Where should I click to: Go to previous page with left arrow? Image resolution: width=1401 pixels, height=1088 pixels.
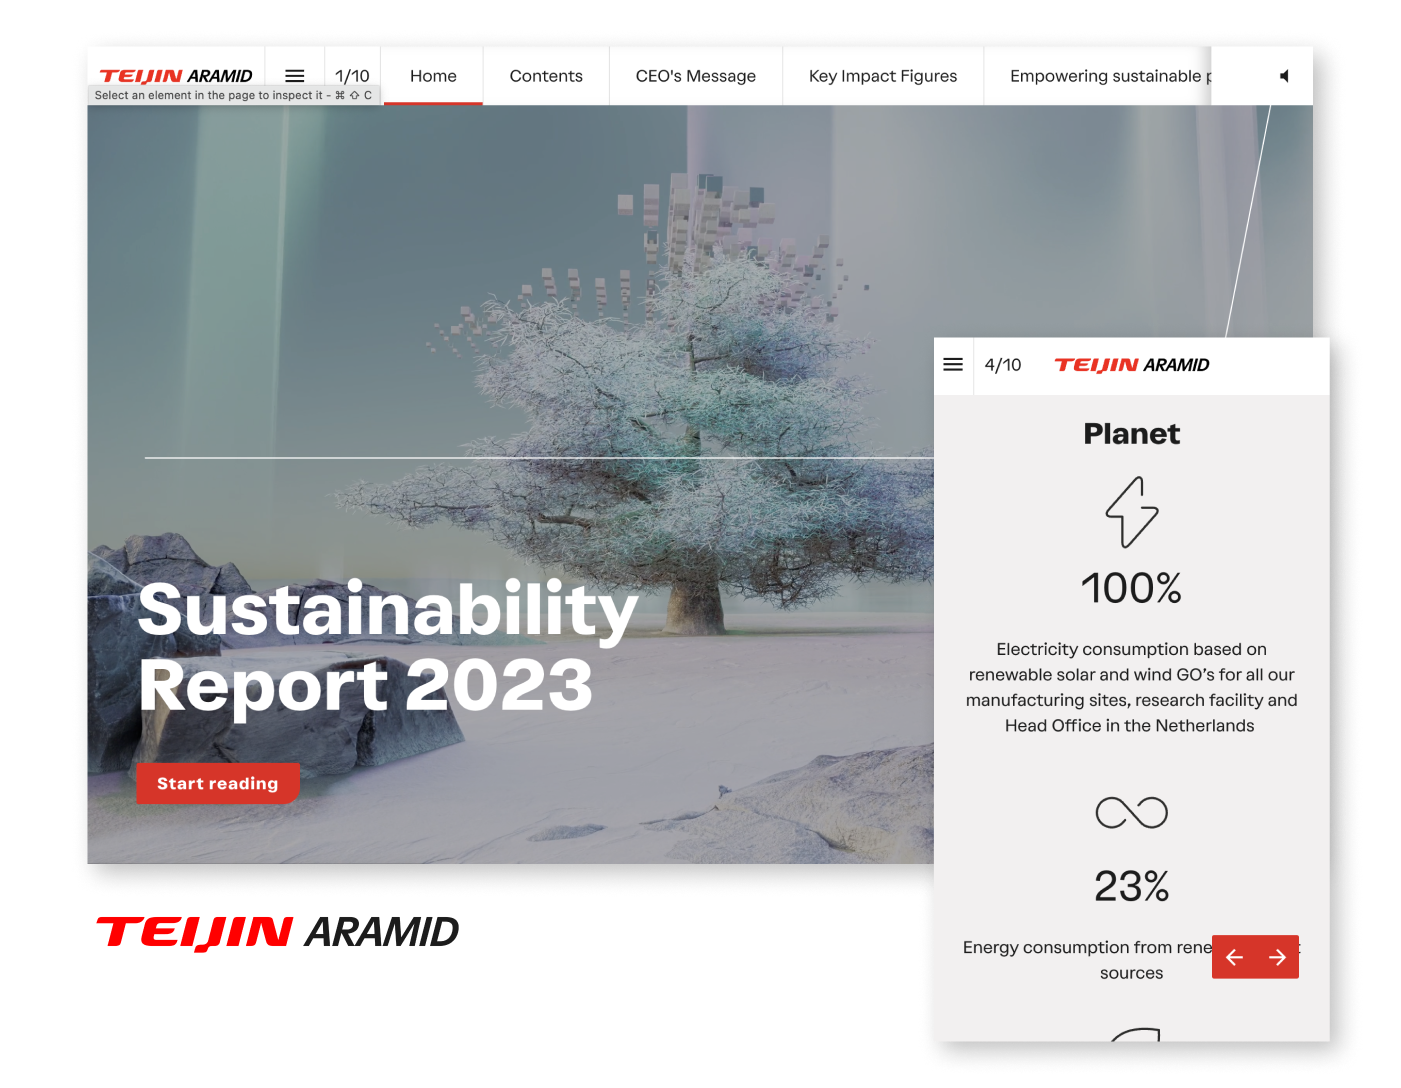[1234, 957]
